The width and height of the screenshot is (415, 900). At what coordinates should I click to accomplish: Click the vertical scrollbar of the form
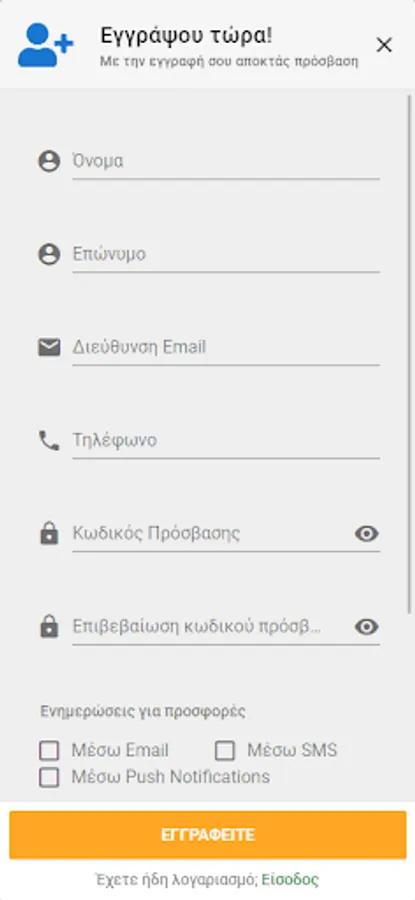410,353
